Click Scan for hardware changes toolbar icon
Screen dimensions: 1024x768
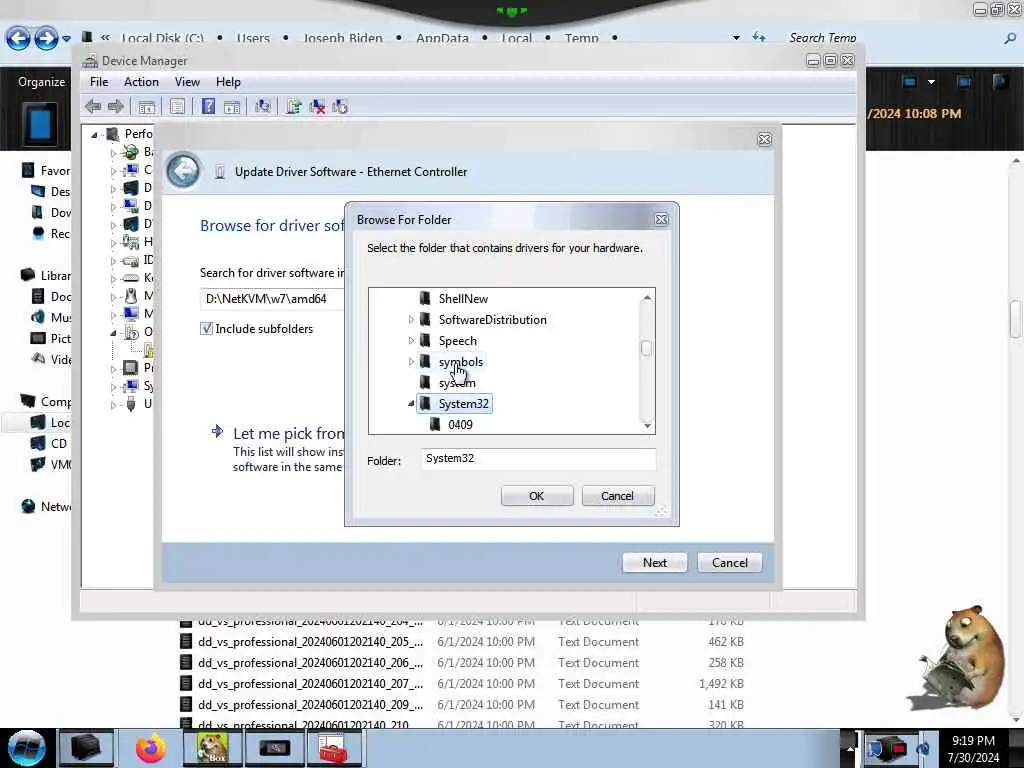[263, 106]
